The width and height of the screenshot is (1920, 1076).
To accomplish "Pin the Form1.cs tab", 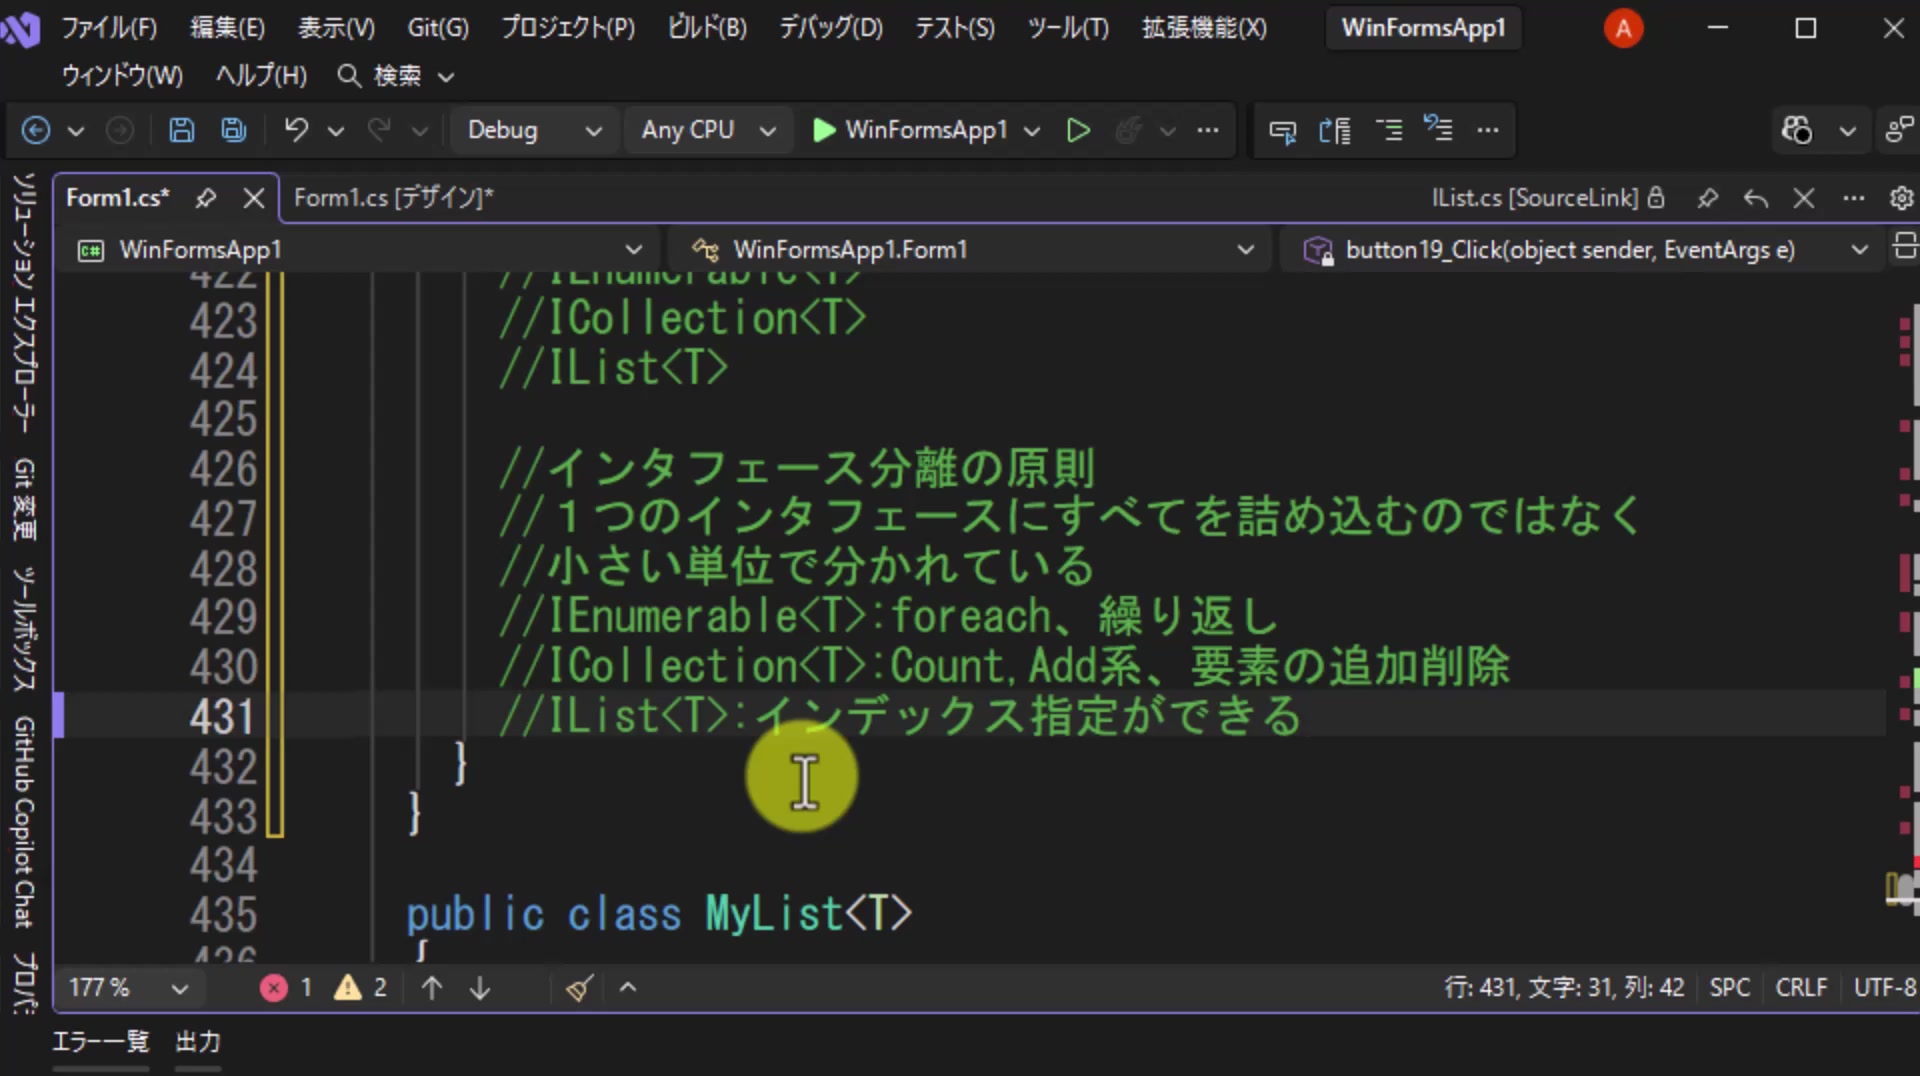I will tap(206, 198).
